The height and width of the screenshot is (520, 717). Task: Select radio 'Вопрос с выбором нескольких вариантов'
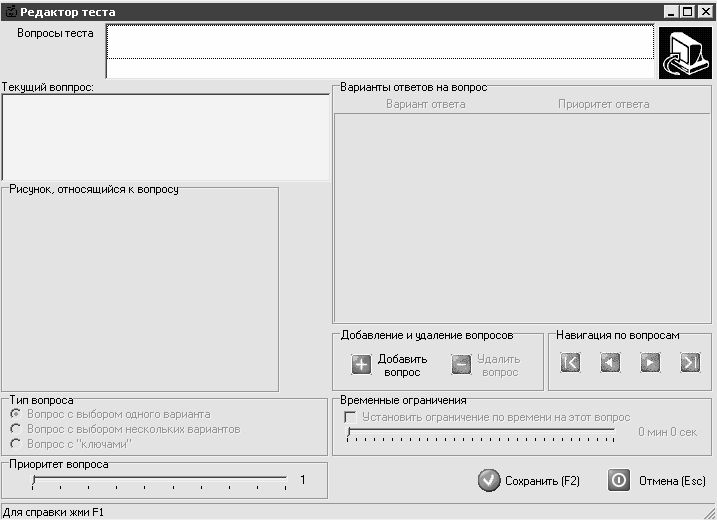(16, 429)
